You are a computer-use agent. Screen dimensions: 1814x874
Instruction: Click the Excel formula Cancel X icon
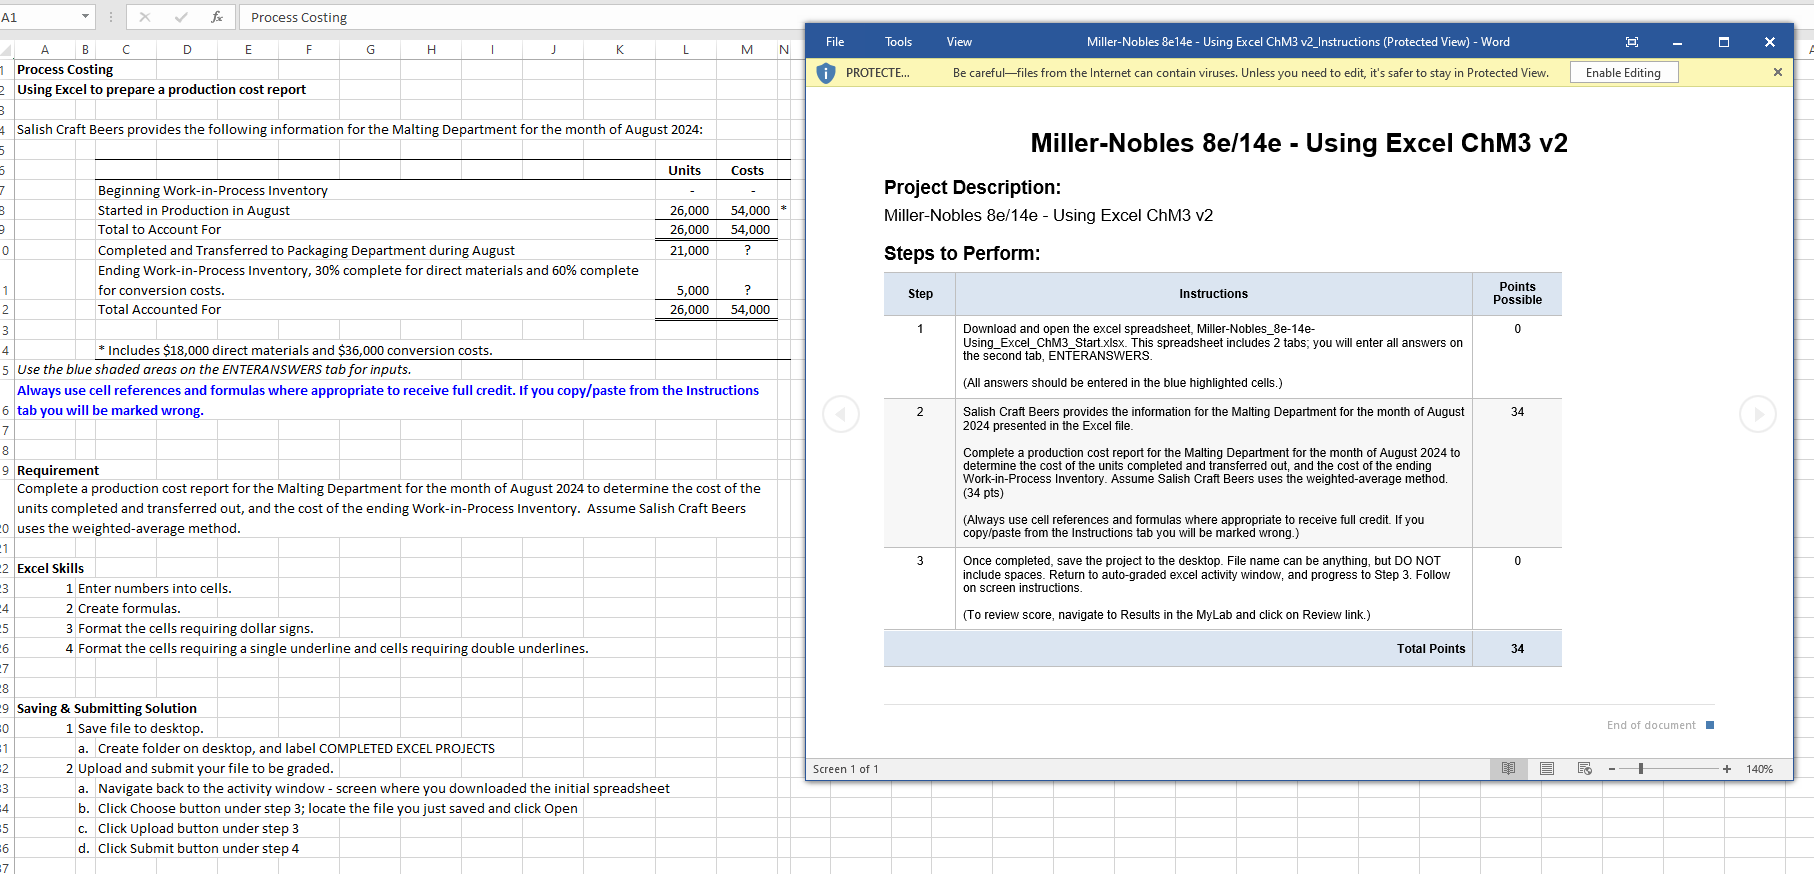145,17
